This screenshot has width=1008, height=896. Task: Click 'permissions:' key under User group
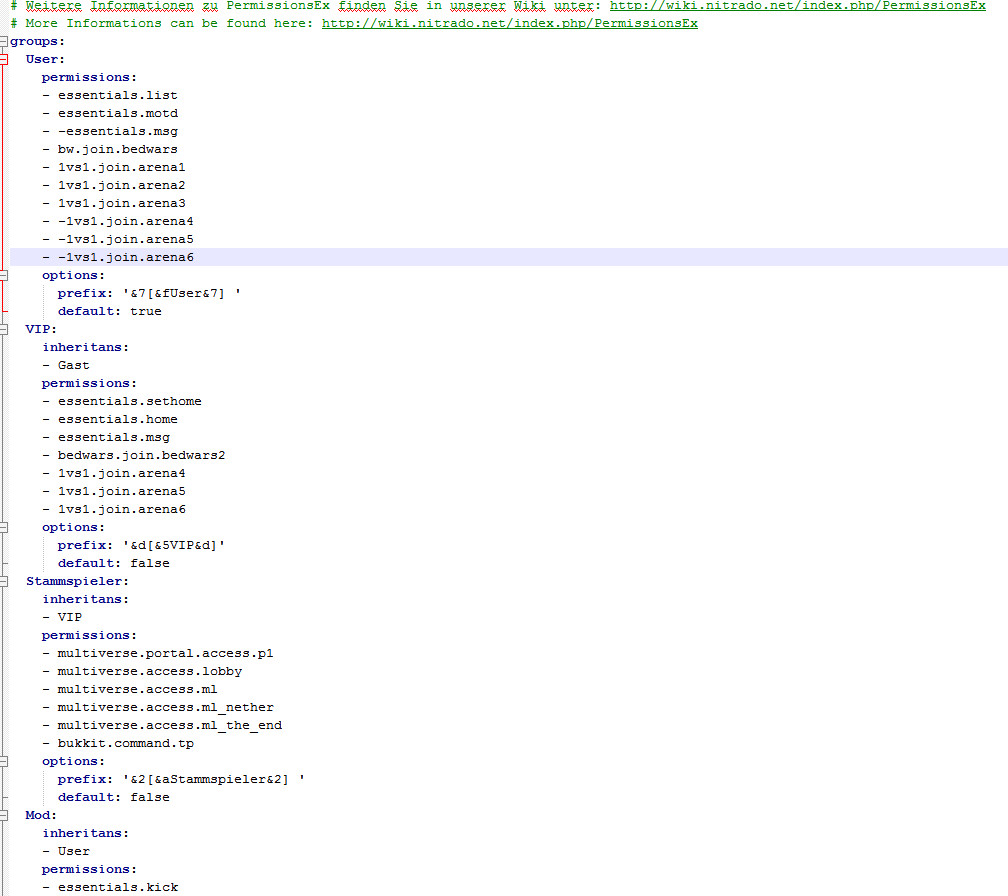click(89, 77)
